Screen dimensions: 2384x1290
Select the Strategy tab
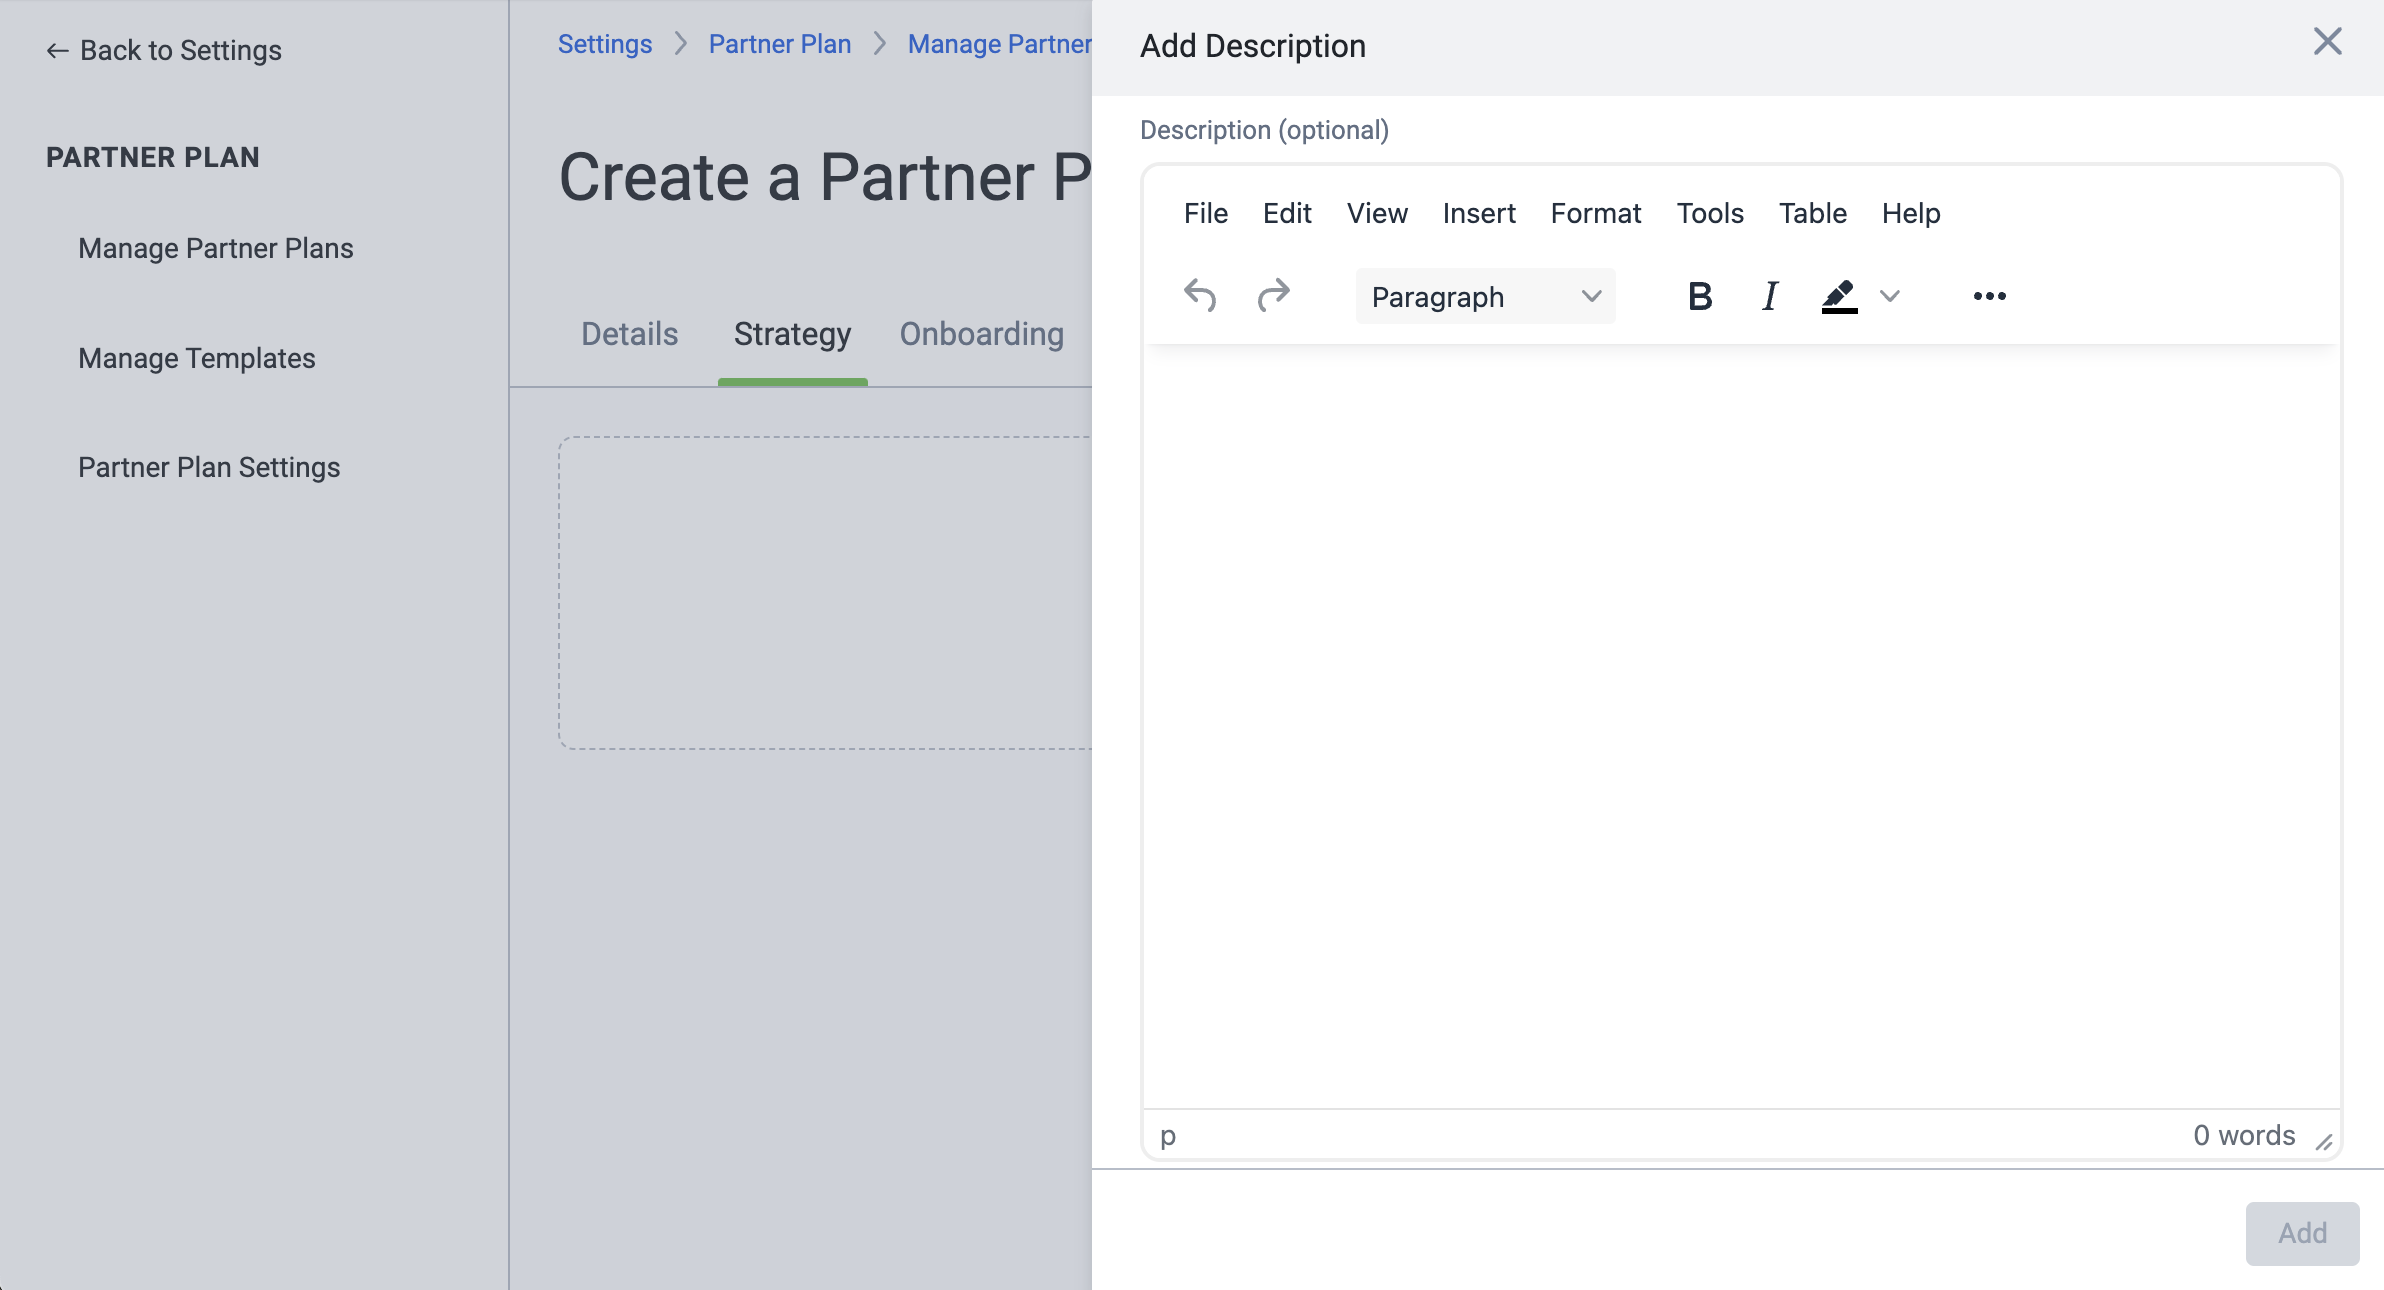click(x=792, y=334)
